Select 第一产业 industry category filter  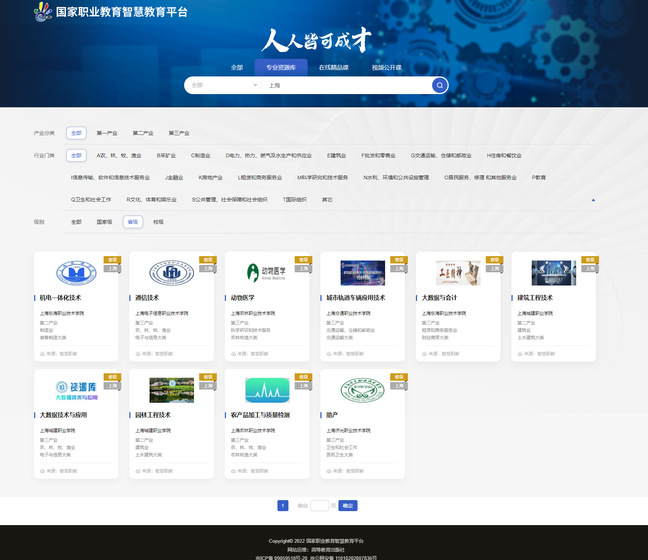click(107, 132)
